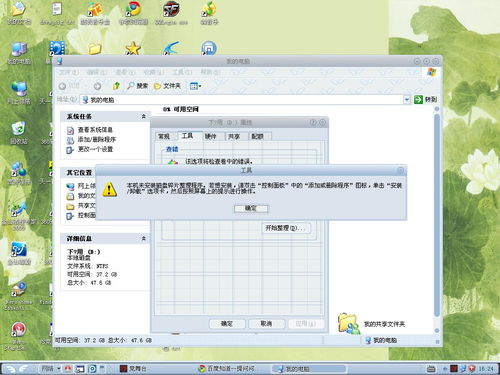Click 取消 in the properties dialog

tap(266, 324)
